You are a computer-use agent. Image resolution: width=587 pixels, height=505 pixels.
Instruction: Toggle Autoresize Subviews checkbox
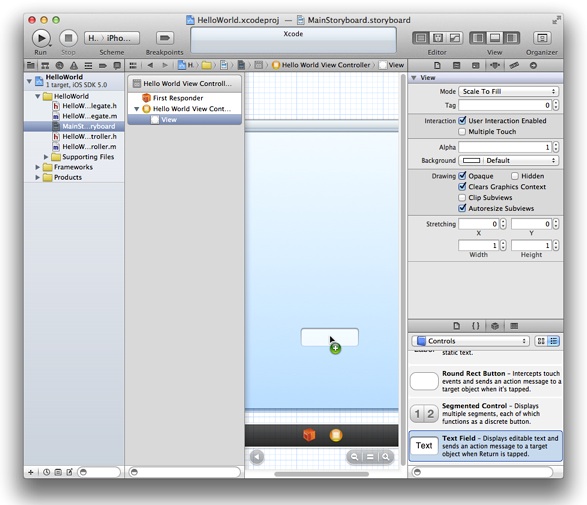[462, 208]
